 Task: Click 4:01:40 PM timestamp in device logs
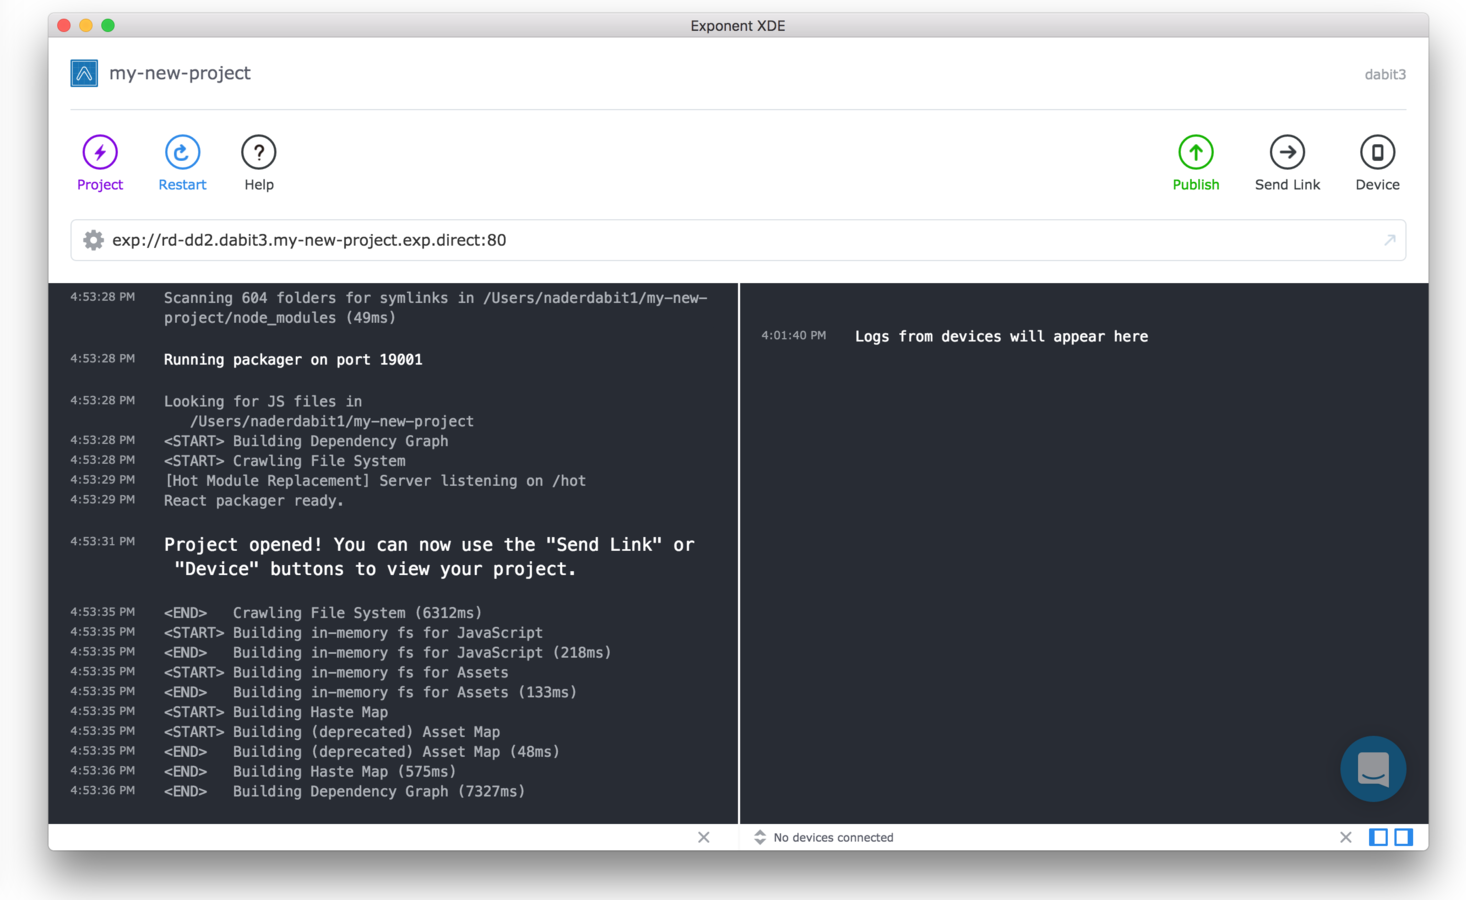click(793, 336)
